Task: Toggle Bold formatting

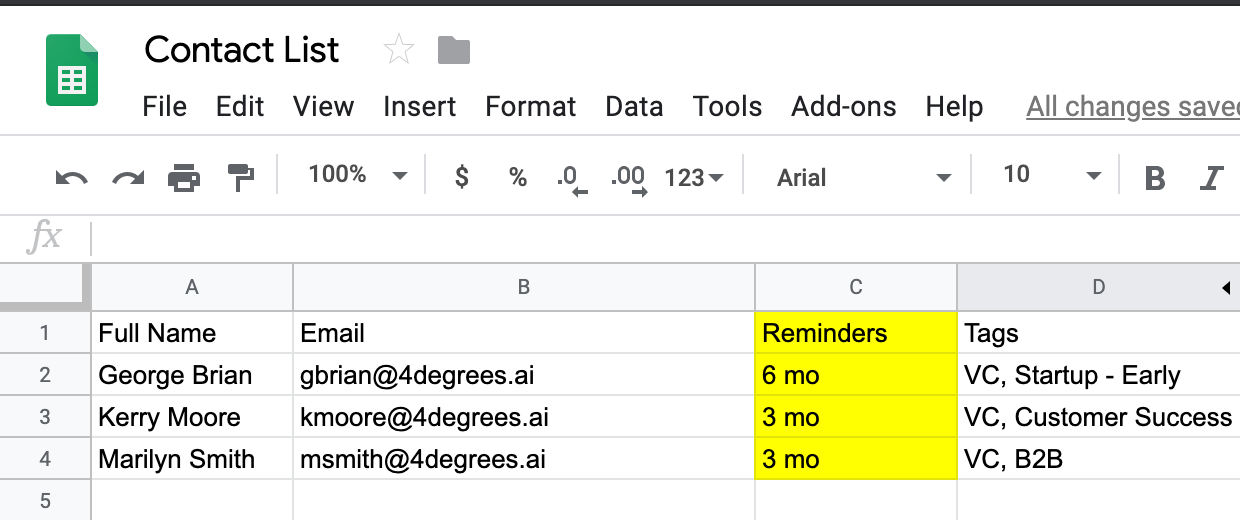Action: coord(1155,178)
